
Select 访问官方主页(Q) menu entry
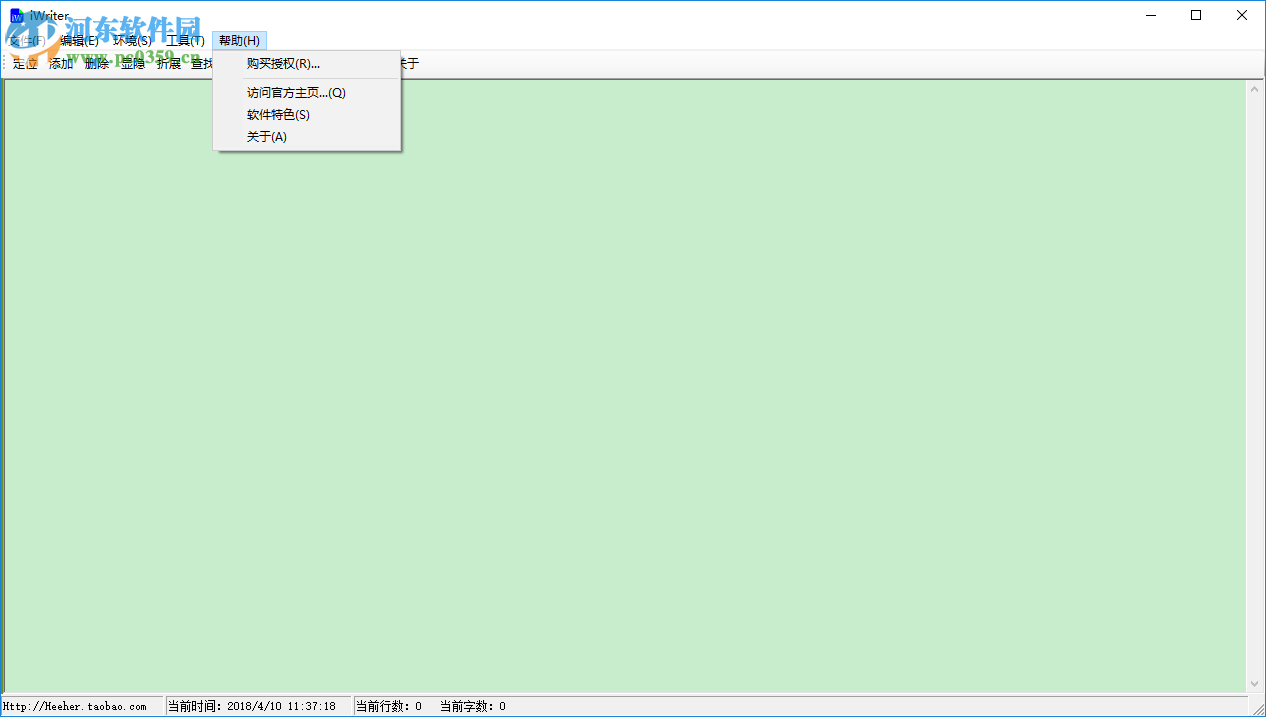point(297,92)
